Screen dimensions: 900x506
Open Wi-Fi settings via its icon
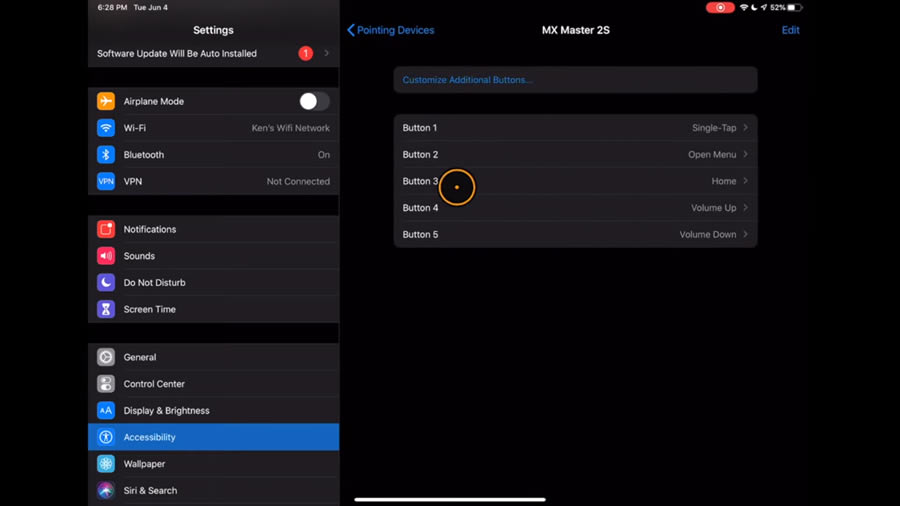click(106, 128)
